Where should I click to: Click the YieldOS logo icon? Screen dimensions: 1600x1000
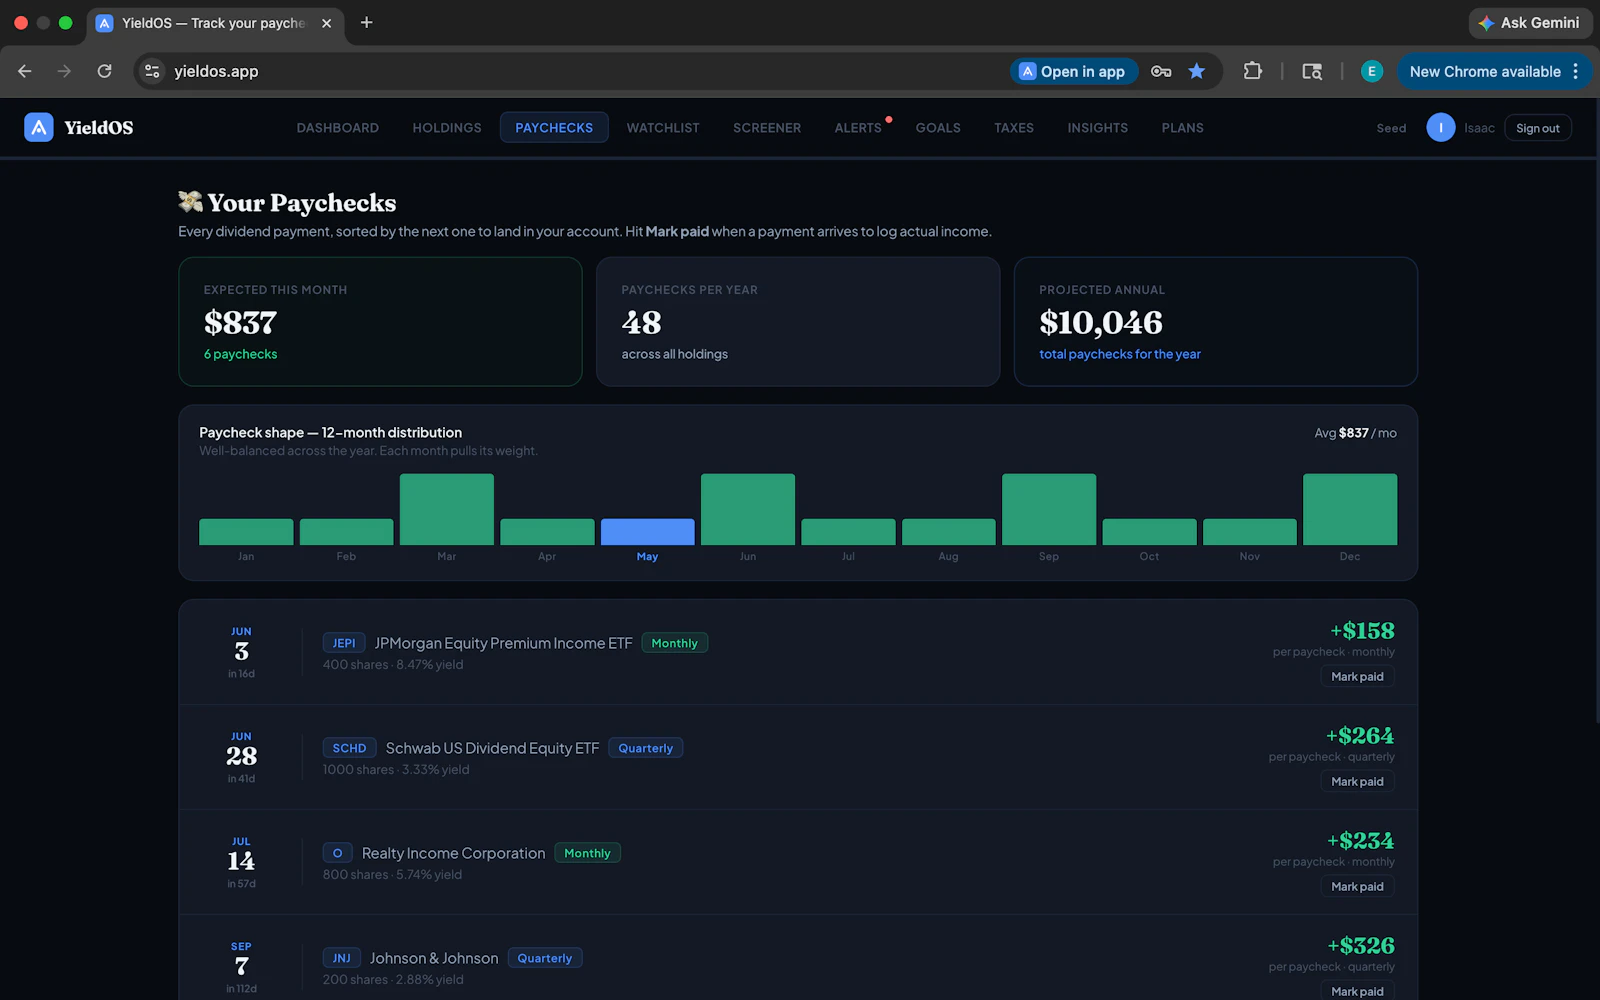(x=39, y=127)
